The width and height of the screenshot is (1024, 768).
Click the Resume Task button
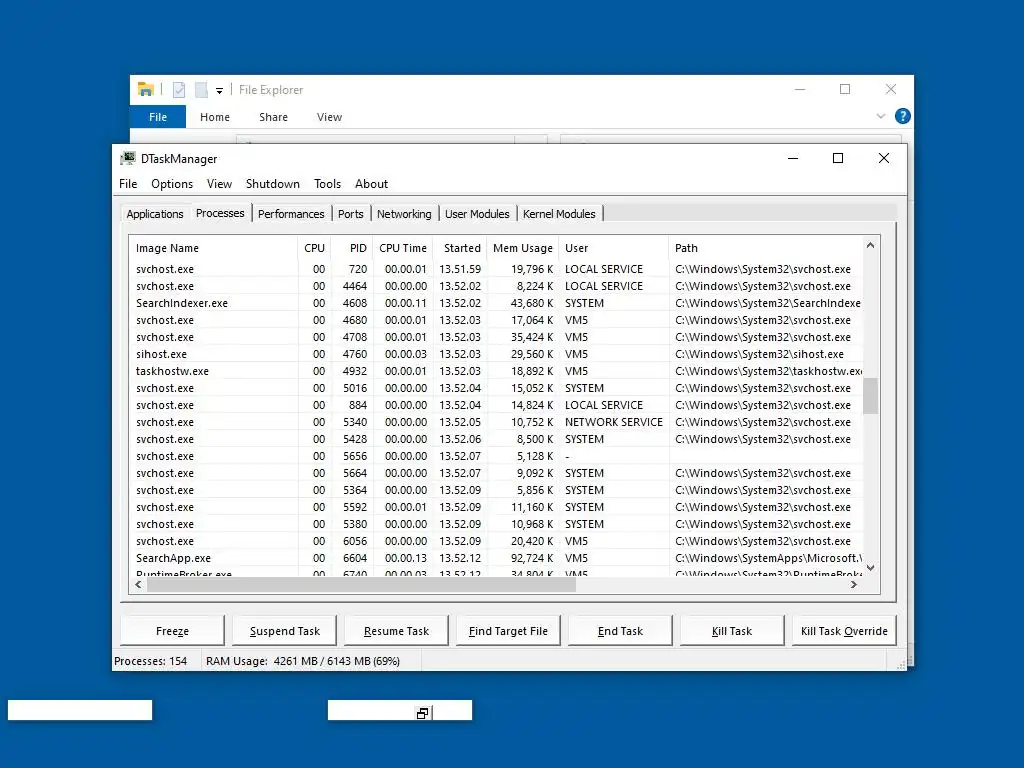(x=396, y=631)
